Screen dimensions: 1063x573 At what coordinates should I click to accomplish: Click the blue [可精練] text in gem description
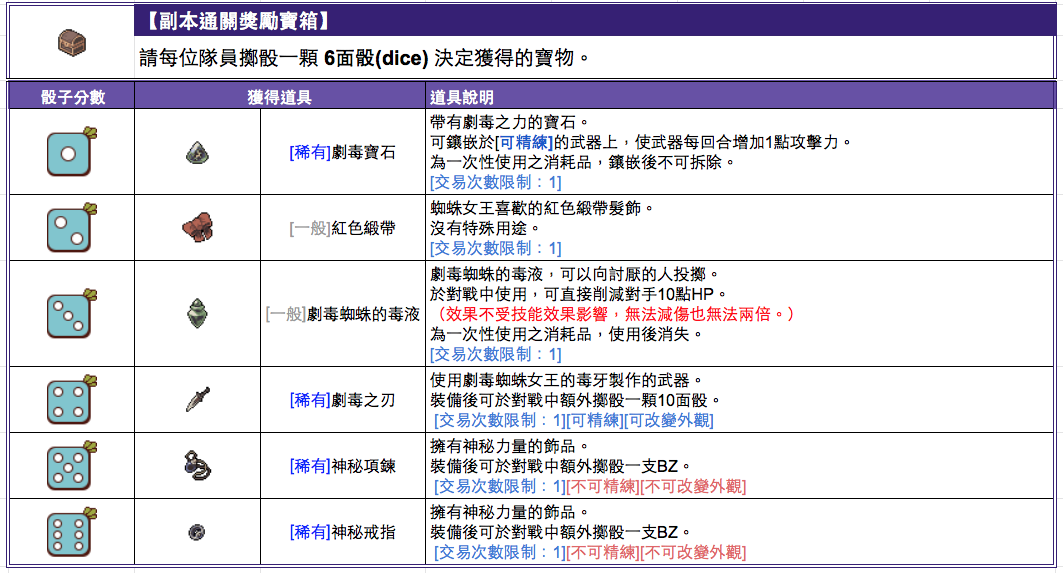click(524, 142)
